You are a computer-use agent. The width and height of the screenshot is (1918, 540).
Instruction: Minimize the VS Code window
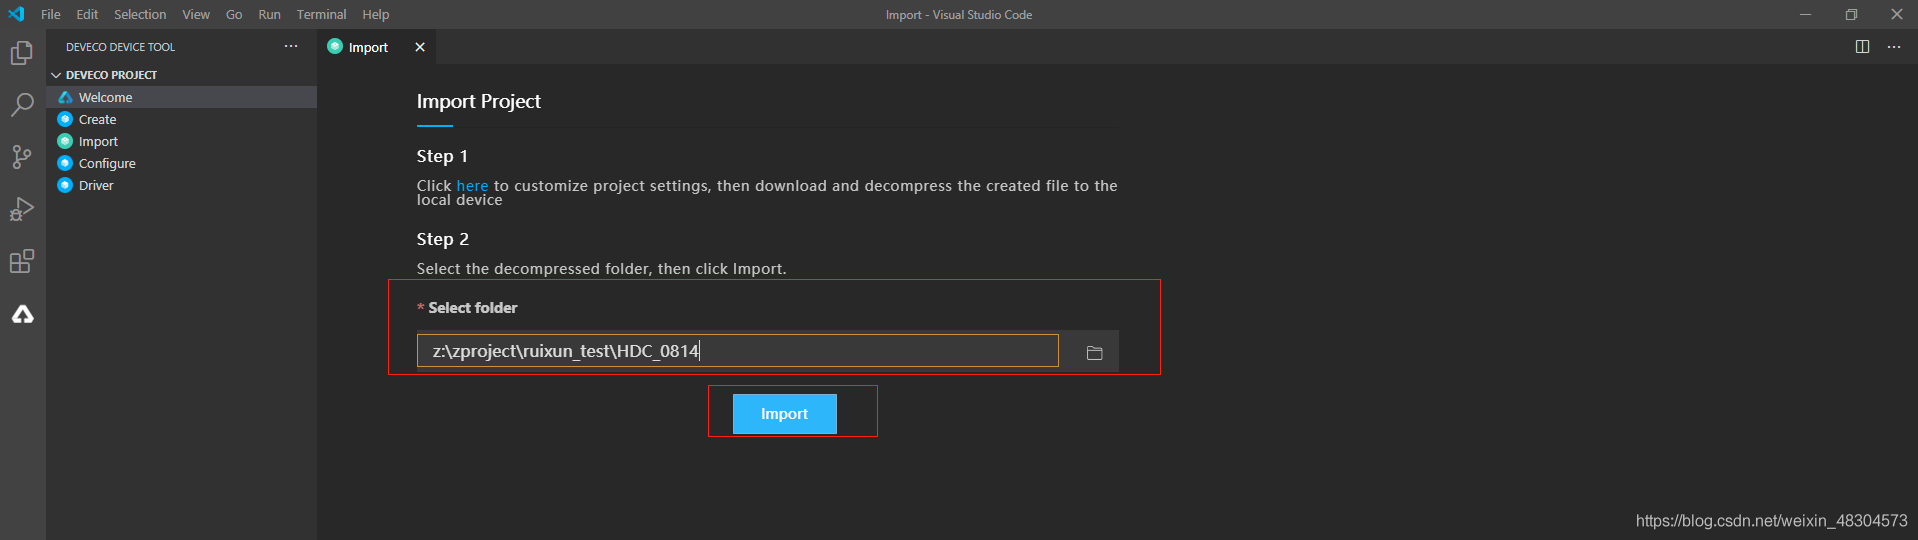tap(1805, 14)
